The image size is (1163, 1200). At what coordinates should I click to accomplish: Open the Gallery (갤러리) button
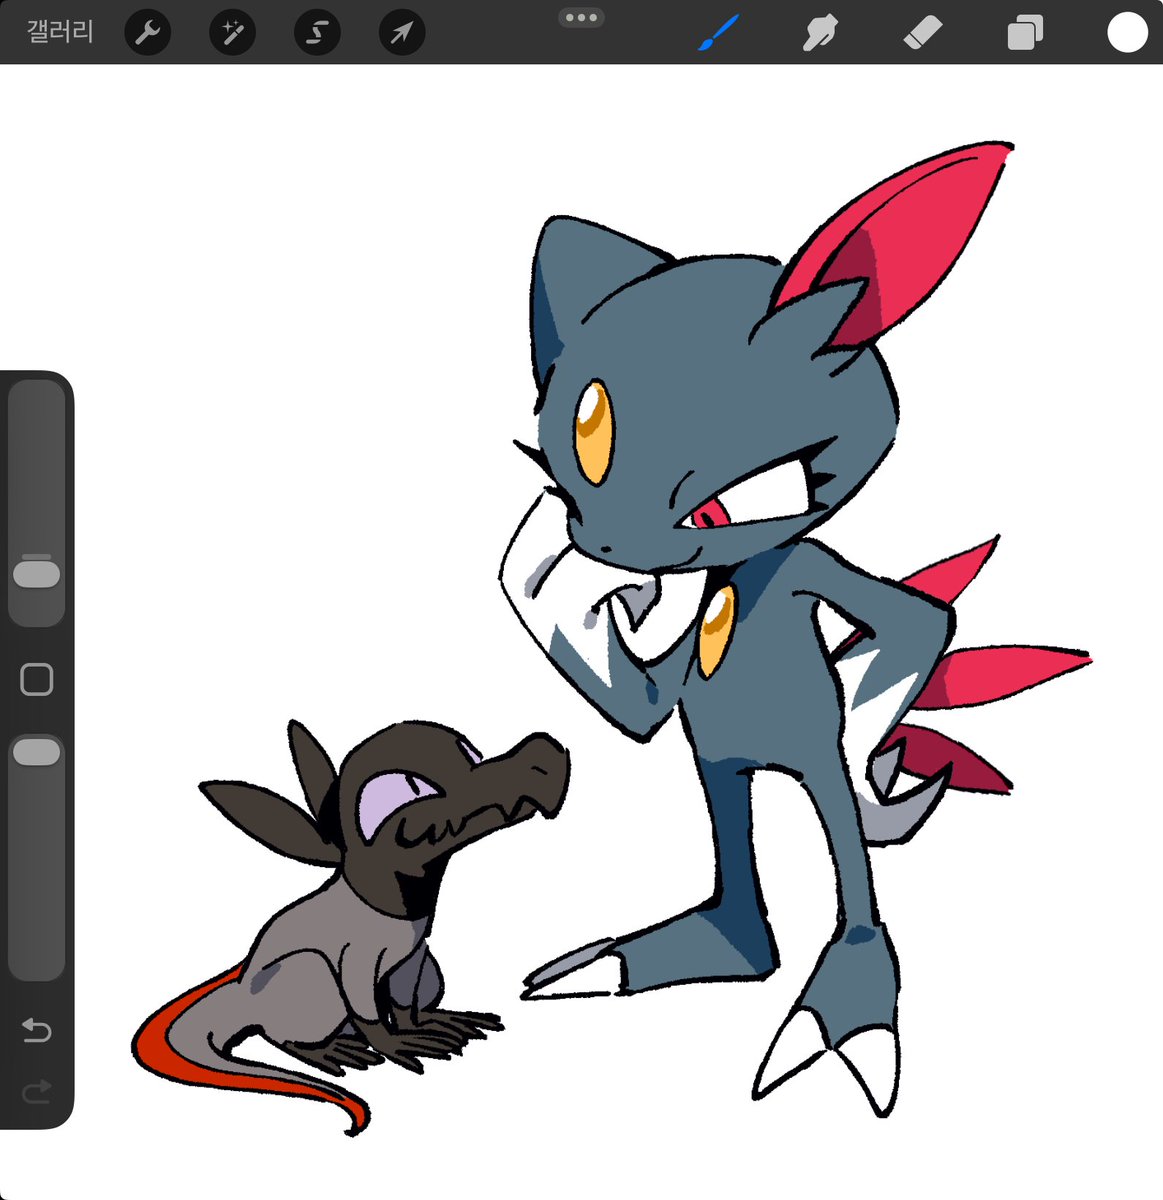tap(60, 32)
